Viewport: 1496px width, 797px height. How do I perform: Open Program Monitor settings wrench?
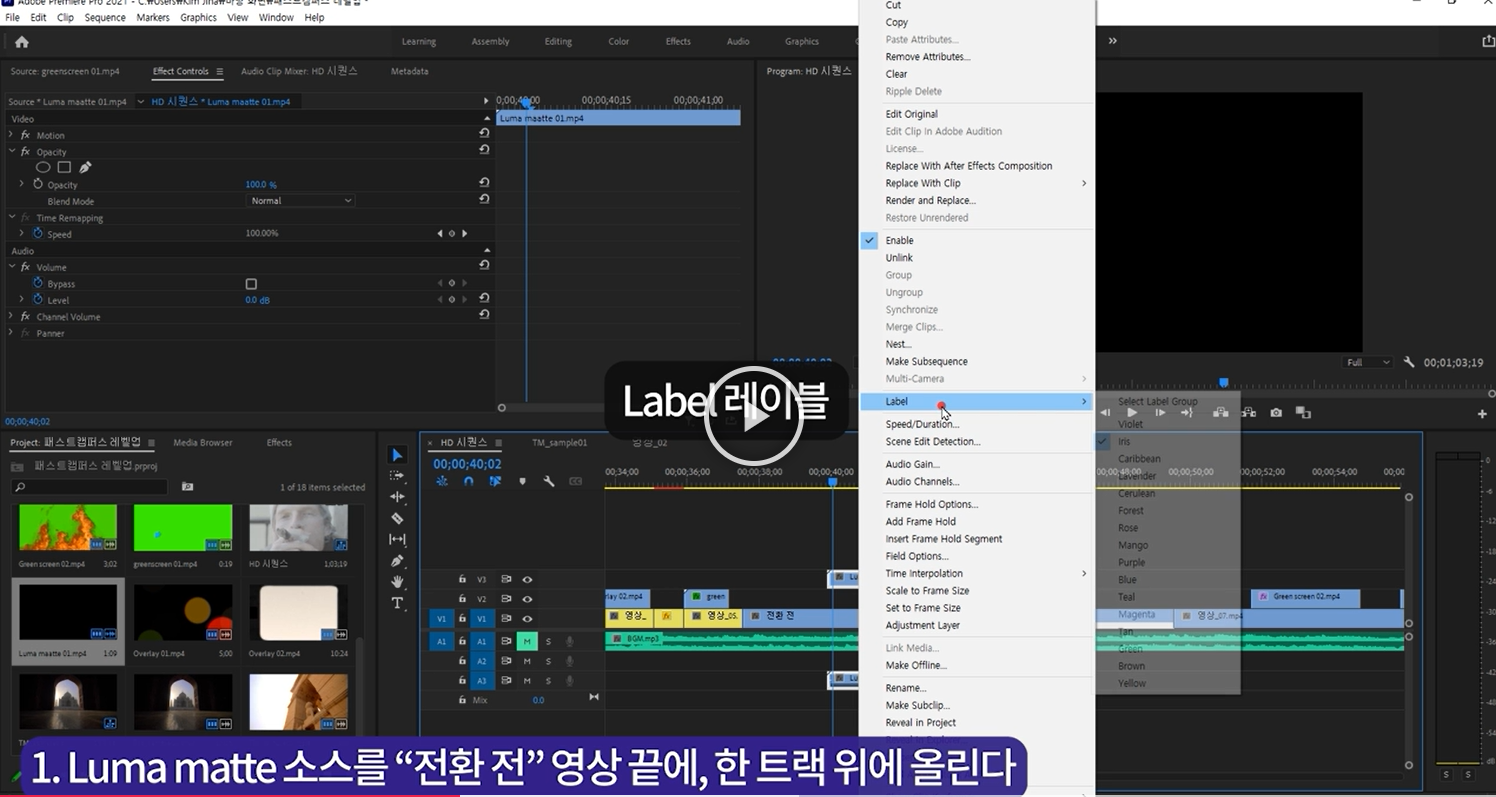click(1409, 362)
